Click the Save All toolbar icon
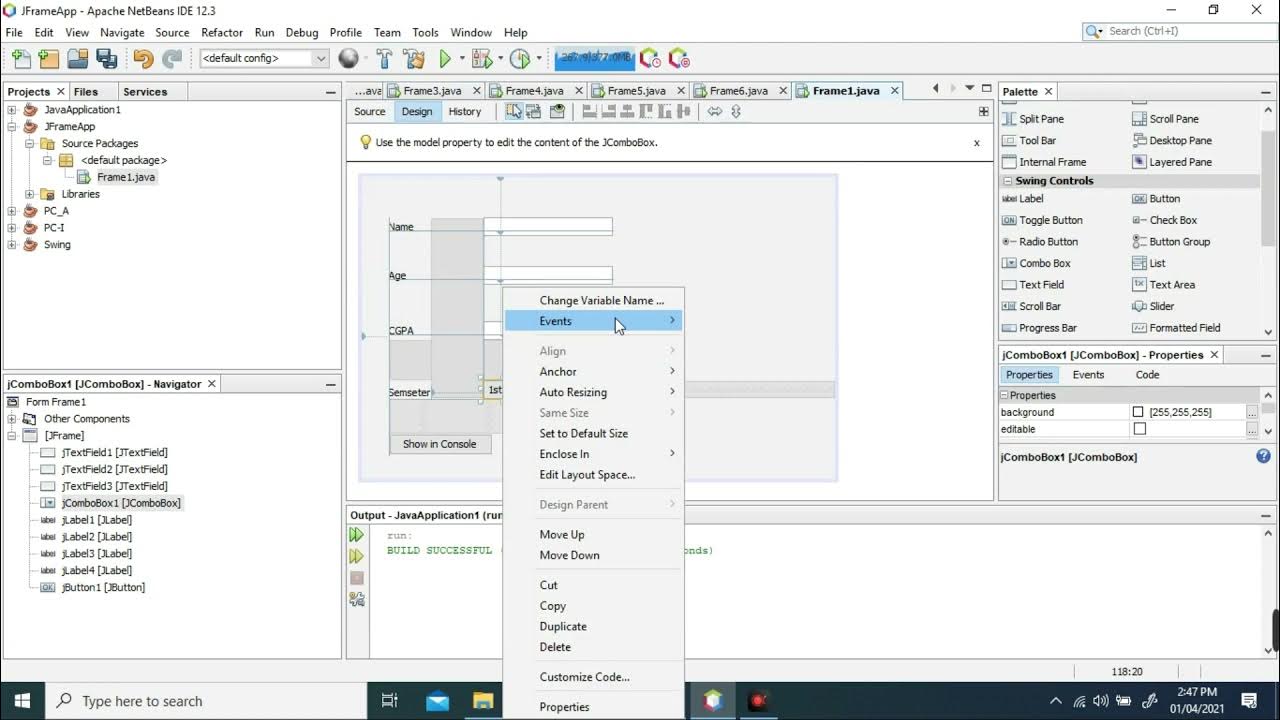1280x720 pixels. click(105, 58)
